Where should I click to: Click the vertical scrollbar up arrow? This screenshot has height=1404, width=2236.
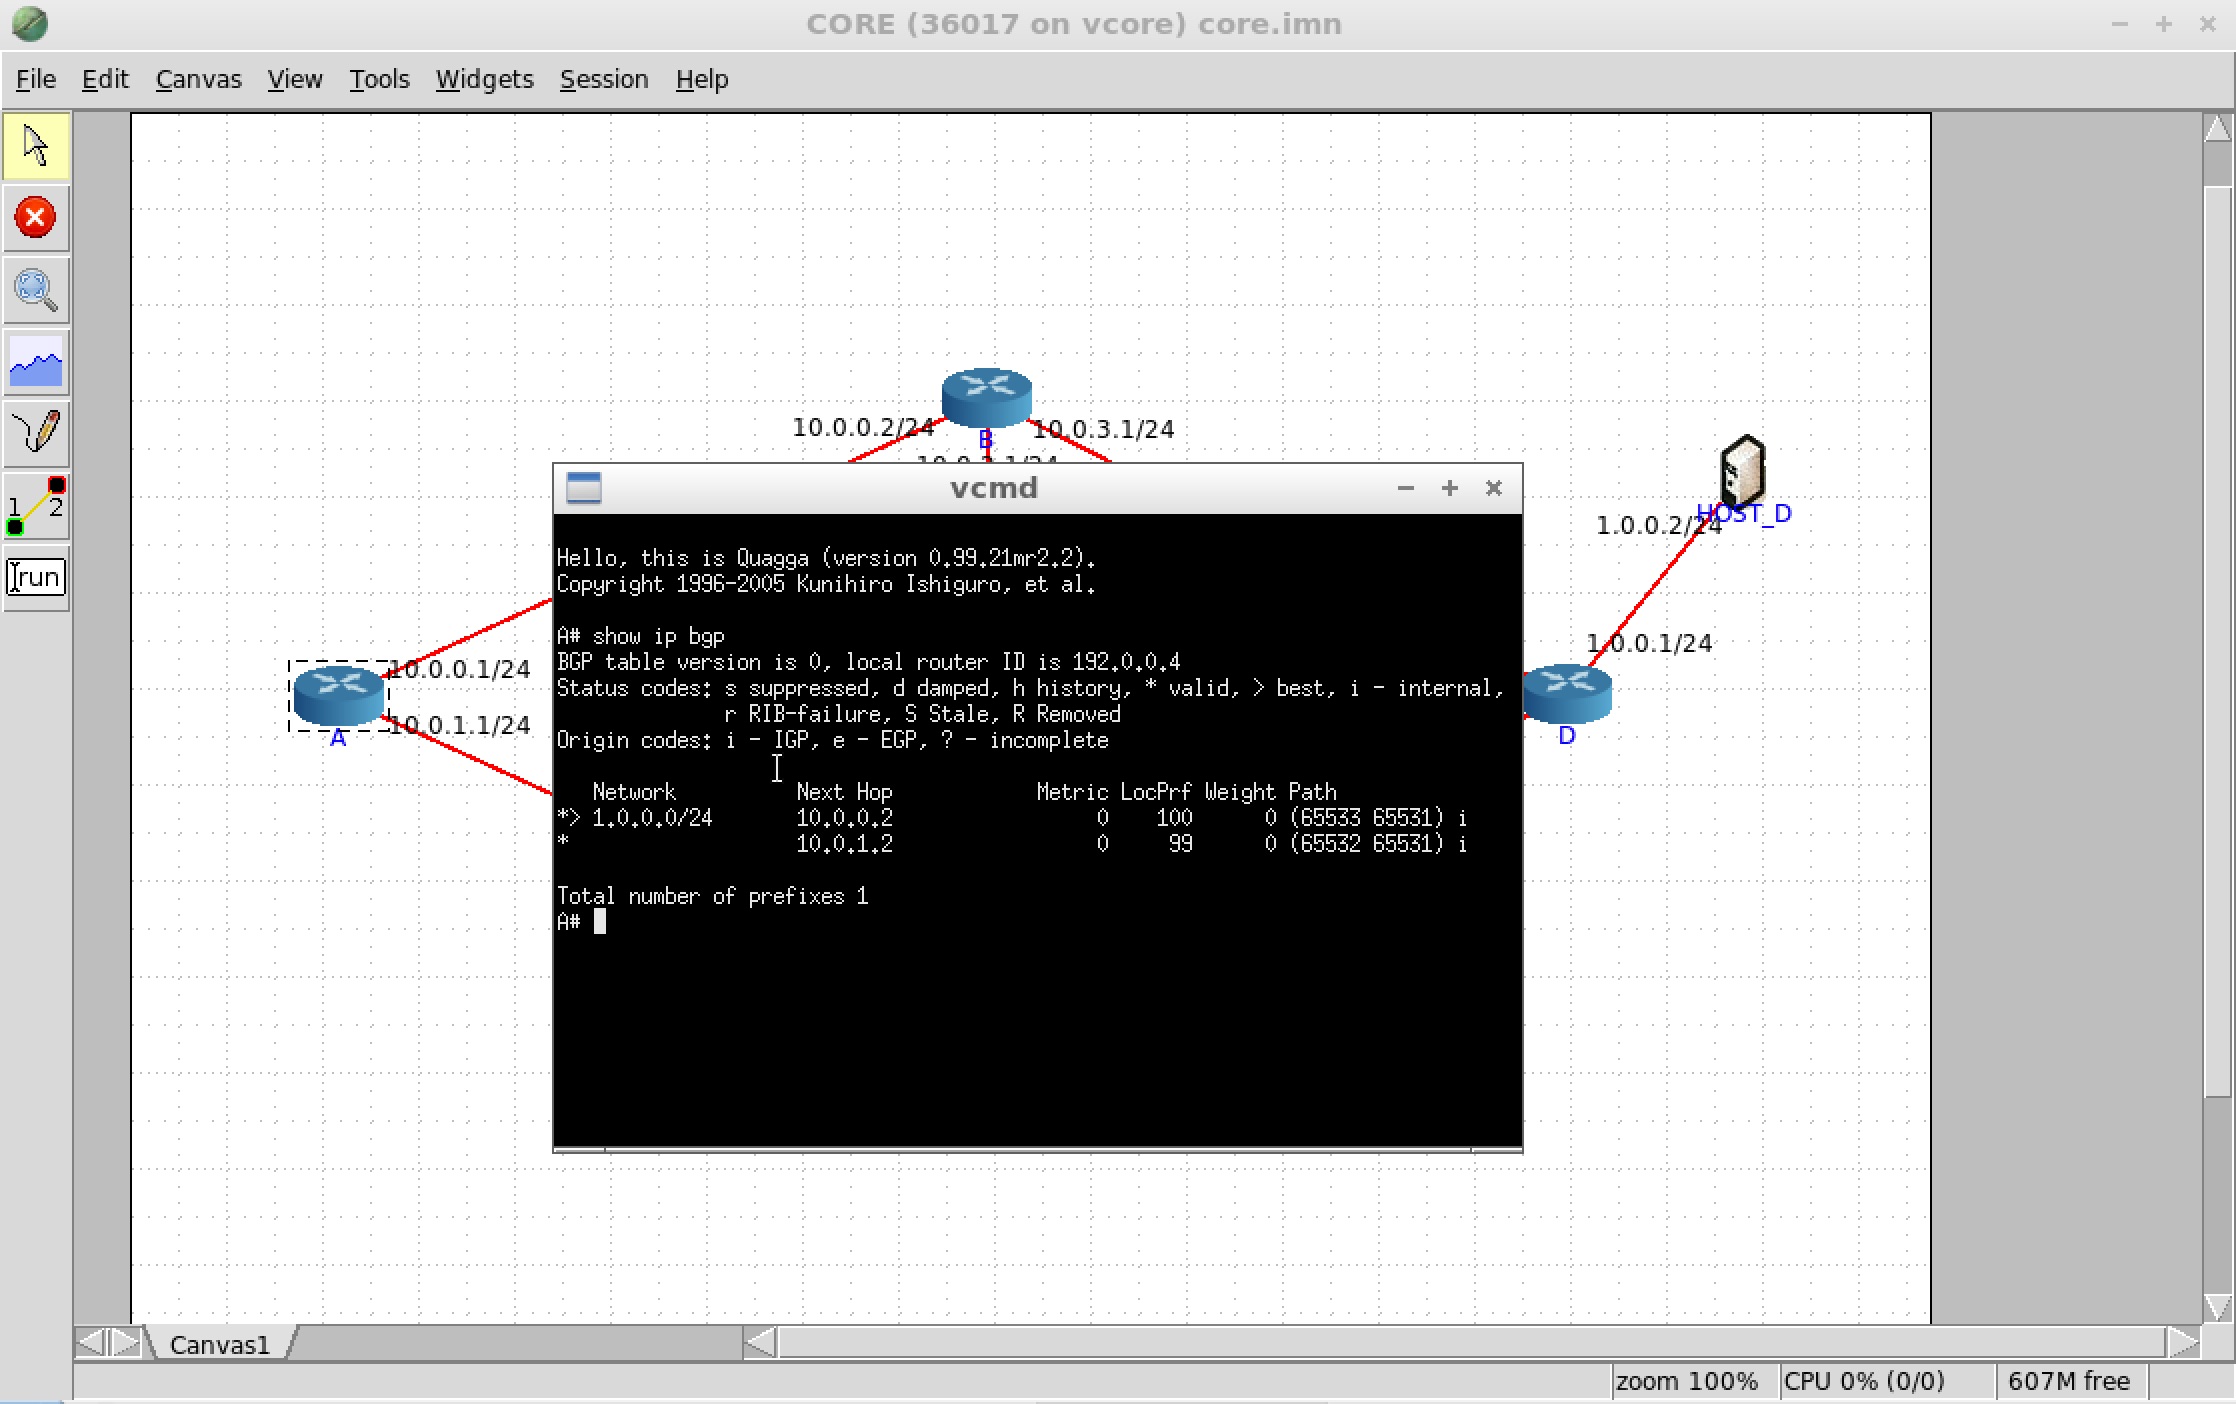pyautogui.click(x=2217, y=129)
